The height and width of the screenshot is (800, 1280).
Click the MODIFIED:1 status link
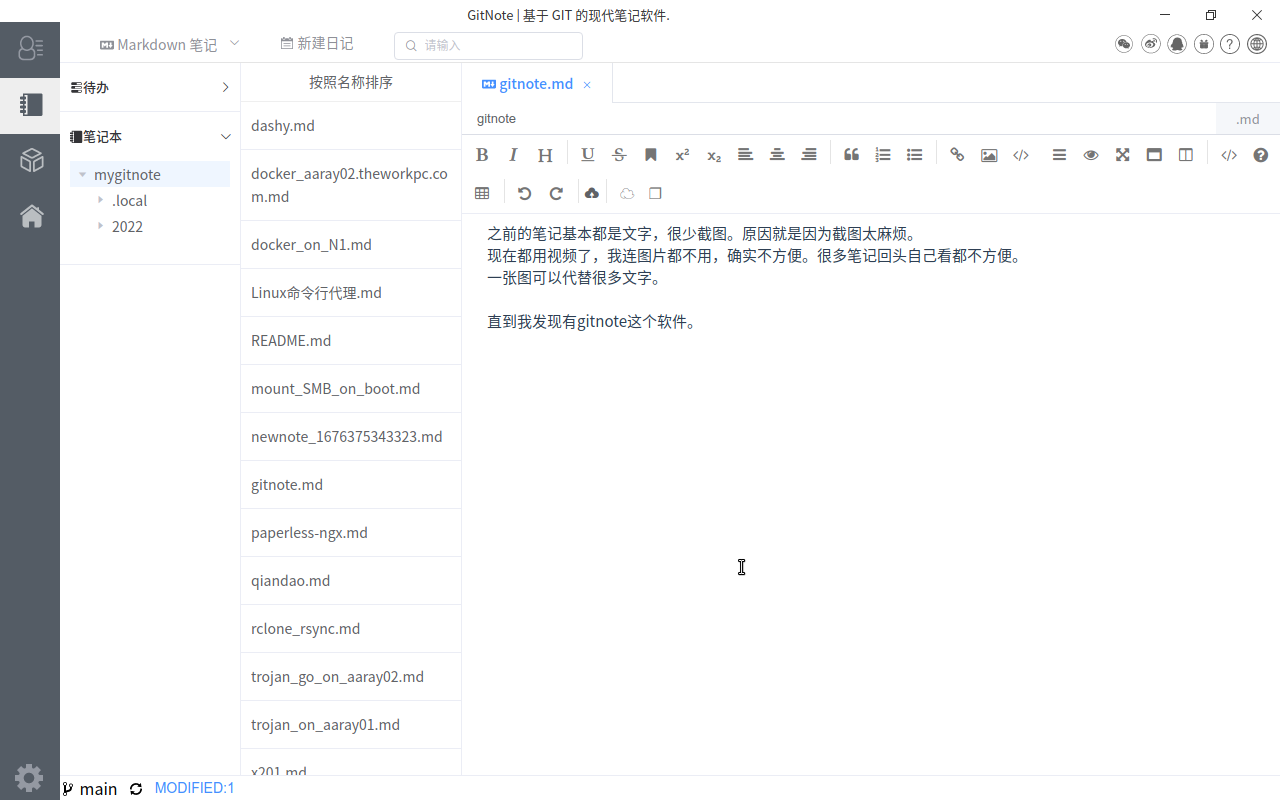tap(195, 788)
